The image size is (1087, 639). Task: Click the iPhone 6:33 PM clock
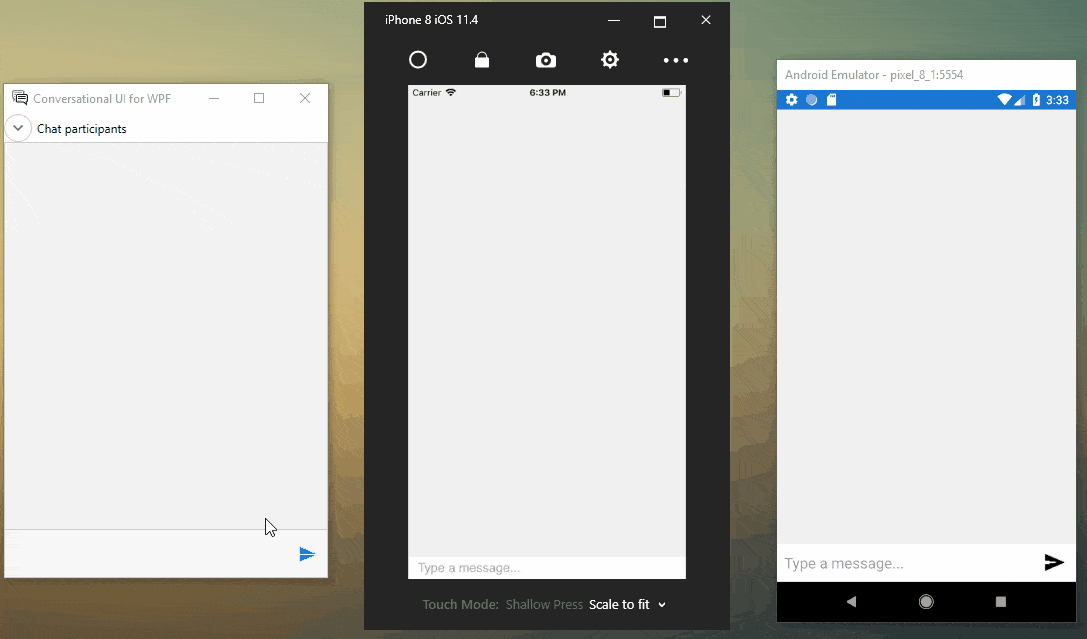click(548, 92)
